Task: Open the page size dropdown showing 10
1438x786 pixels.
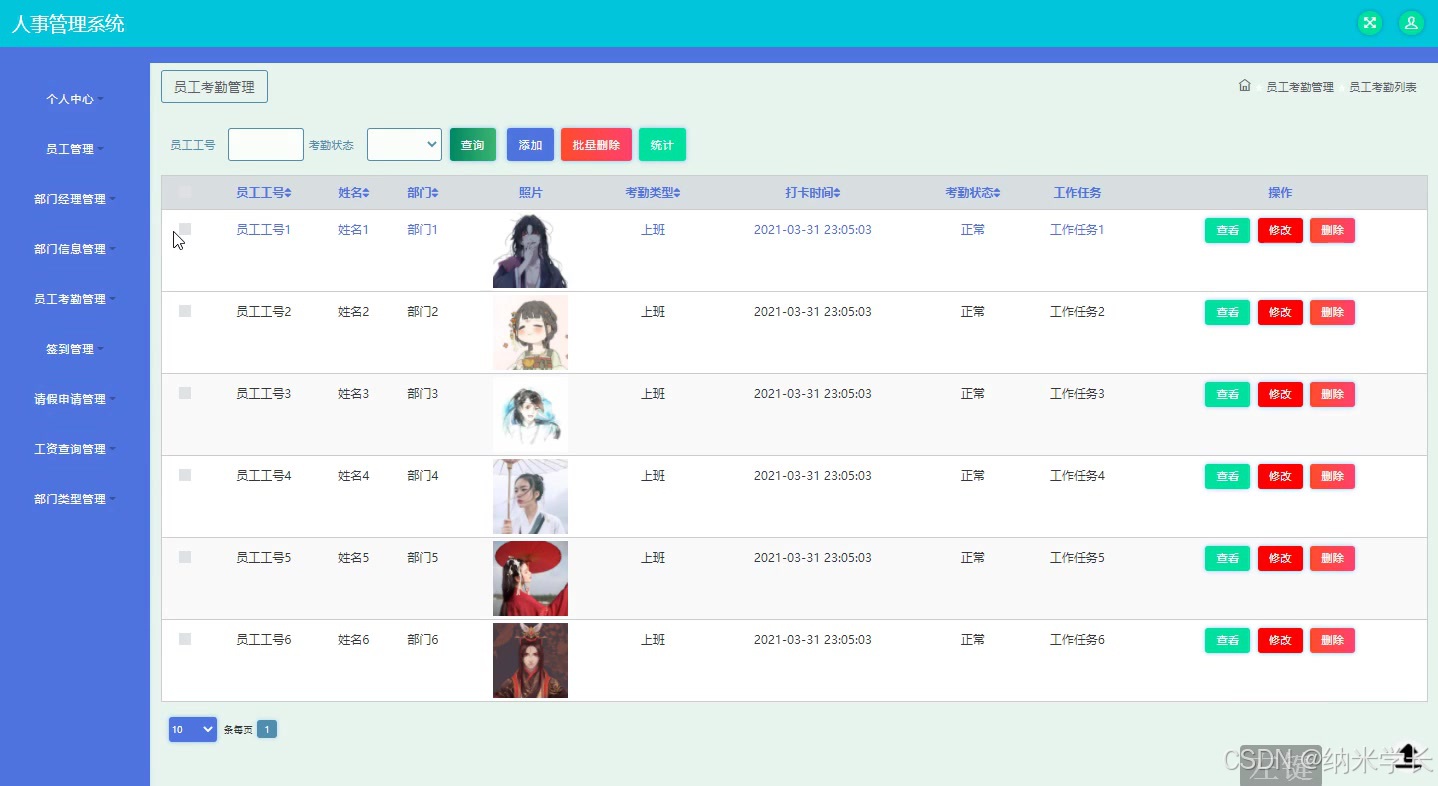Action: [x=192, y=729]
